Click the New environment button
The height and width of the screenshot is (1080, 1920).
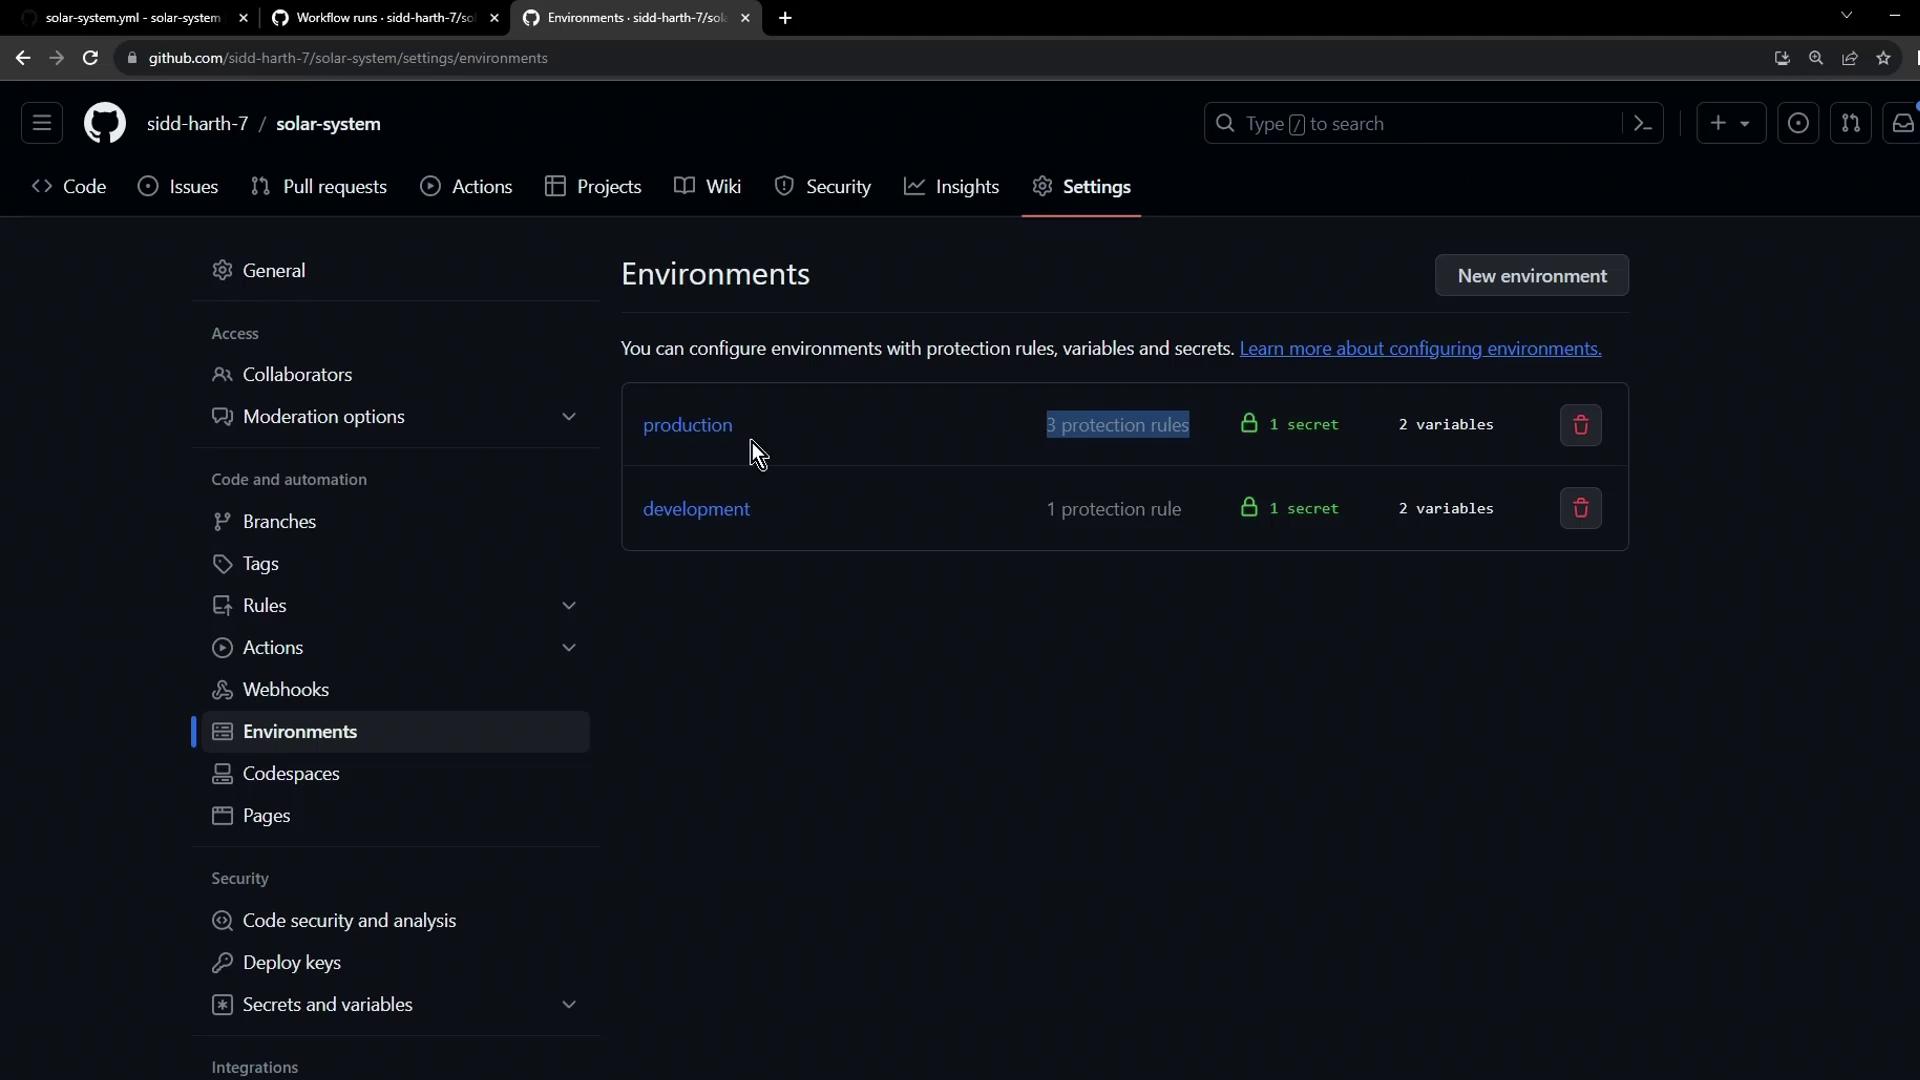1531,276
